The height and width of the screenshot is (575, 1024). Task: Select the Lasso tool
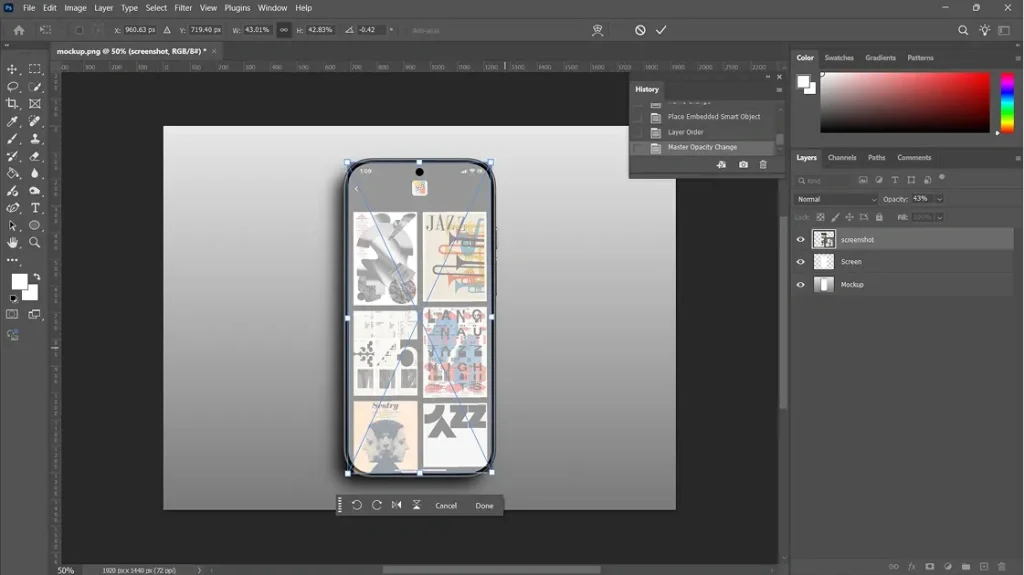[12, 86]
